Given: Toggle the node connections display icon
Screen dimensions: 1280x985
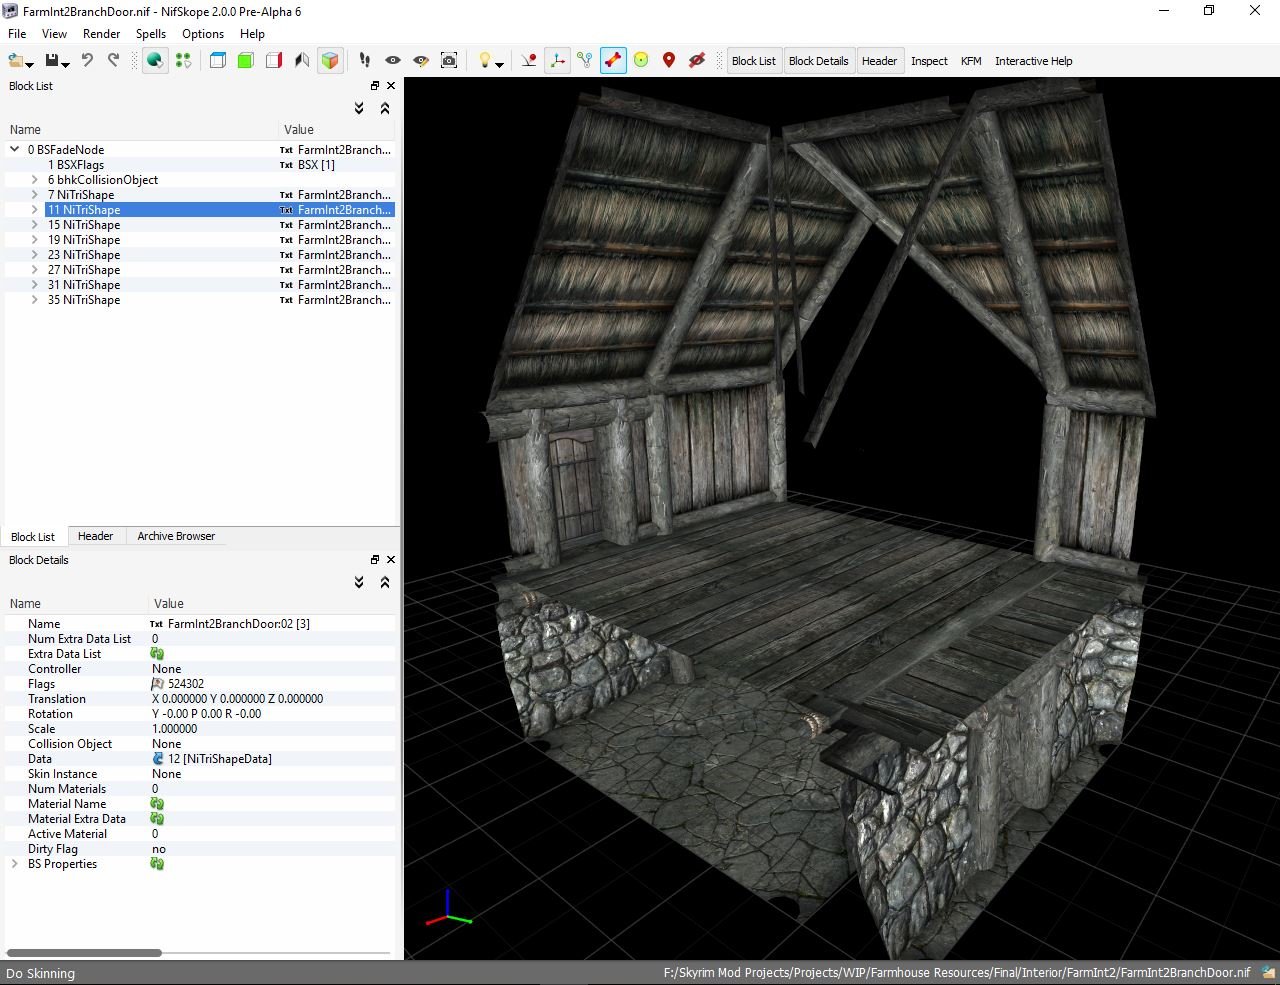Looking at the screenshot, I should click(585, 61).
